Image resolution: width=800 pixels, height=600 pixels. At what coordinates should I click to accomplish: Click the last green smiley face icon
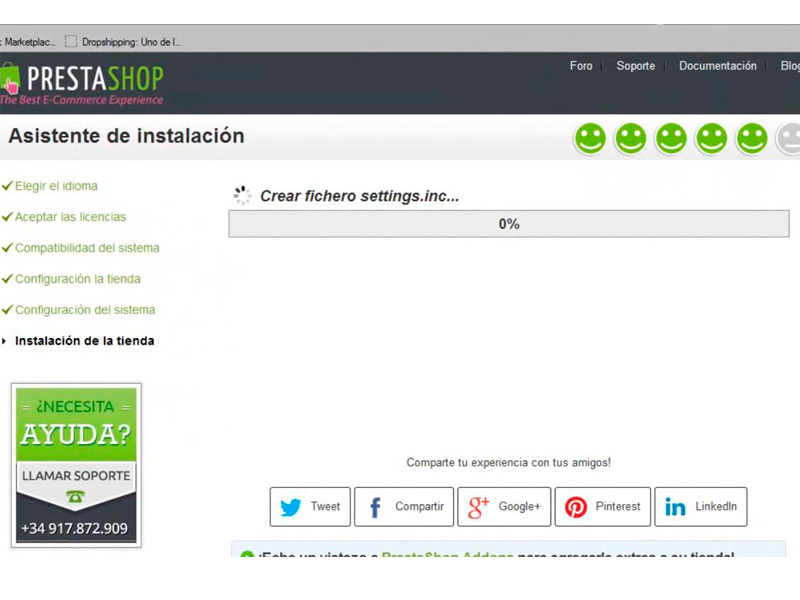pyautogui.click(x=750, y=138)
